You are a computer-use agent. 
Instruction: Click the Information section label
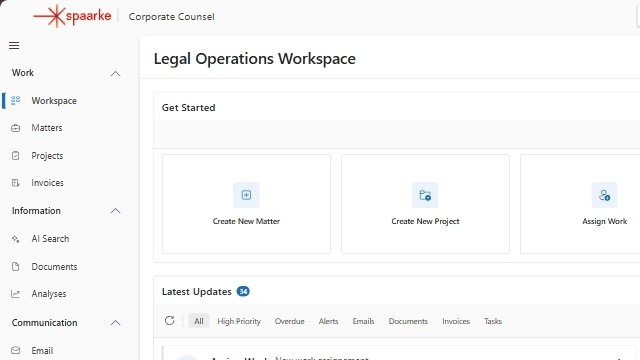tap(36, 211)
